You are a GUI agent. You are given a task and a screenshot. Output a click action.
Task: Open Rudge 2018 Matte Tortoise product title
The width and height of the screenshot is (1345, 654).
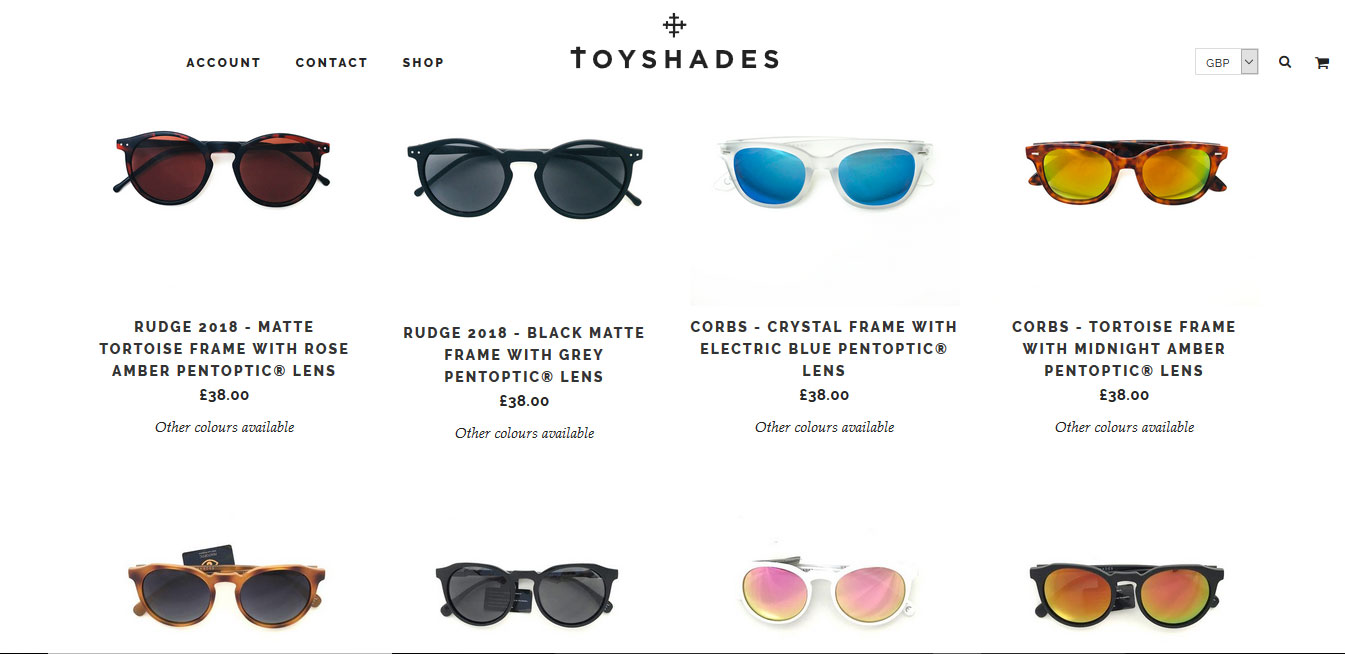pos(224,348)
